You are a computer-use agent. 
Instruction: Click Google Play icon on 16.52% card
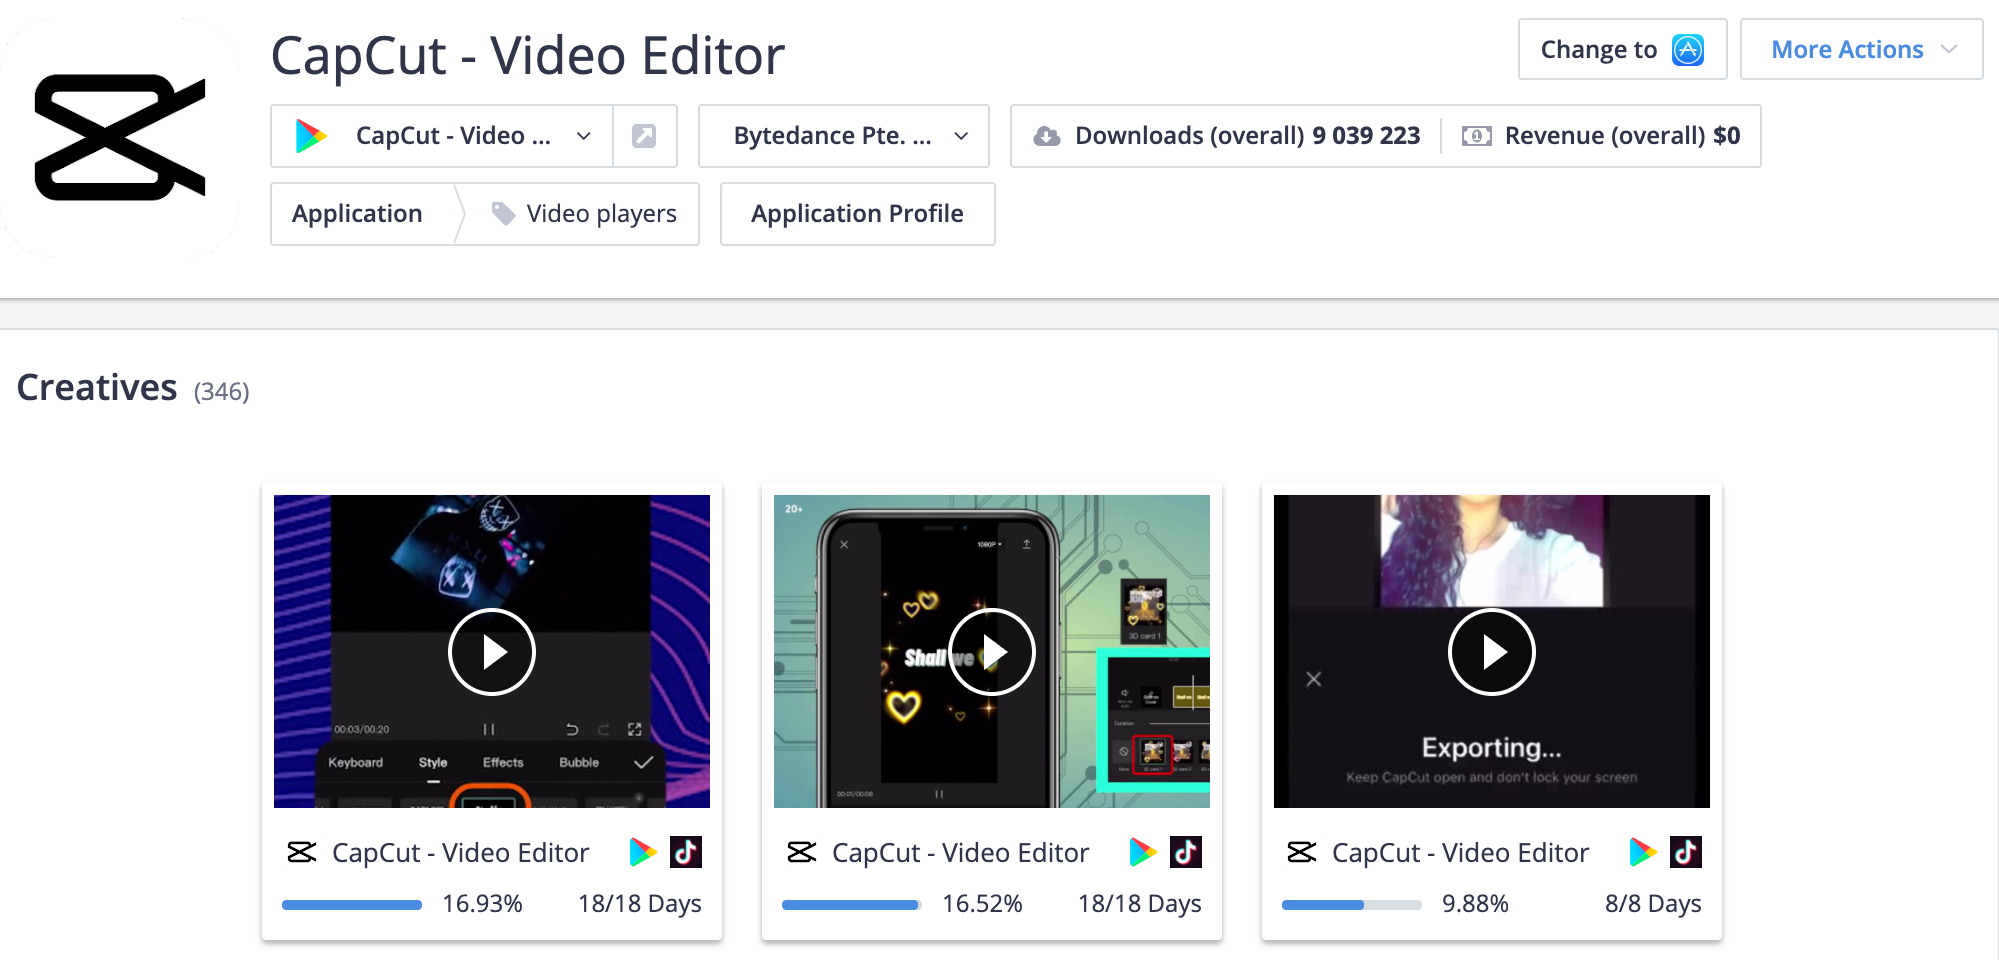click(x=1143, y=852)
